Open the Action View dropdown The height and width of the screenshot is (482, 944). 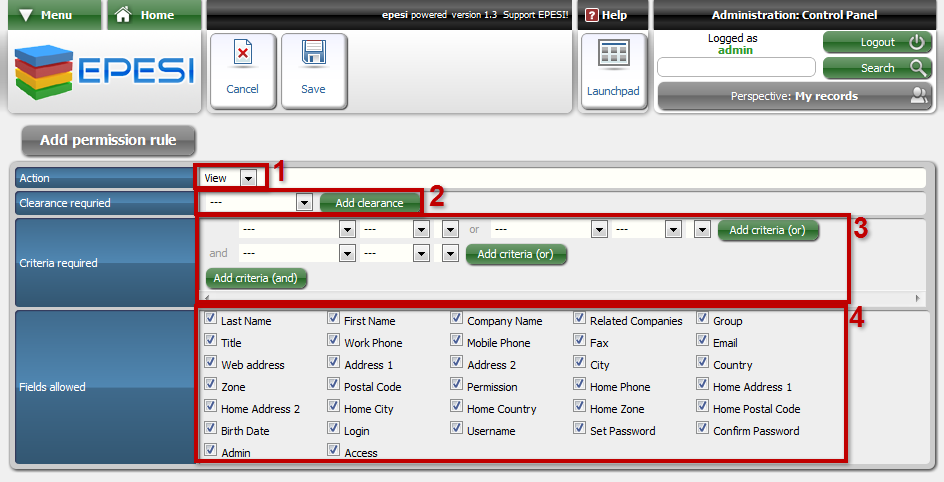click(x=229, y=178)
